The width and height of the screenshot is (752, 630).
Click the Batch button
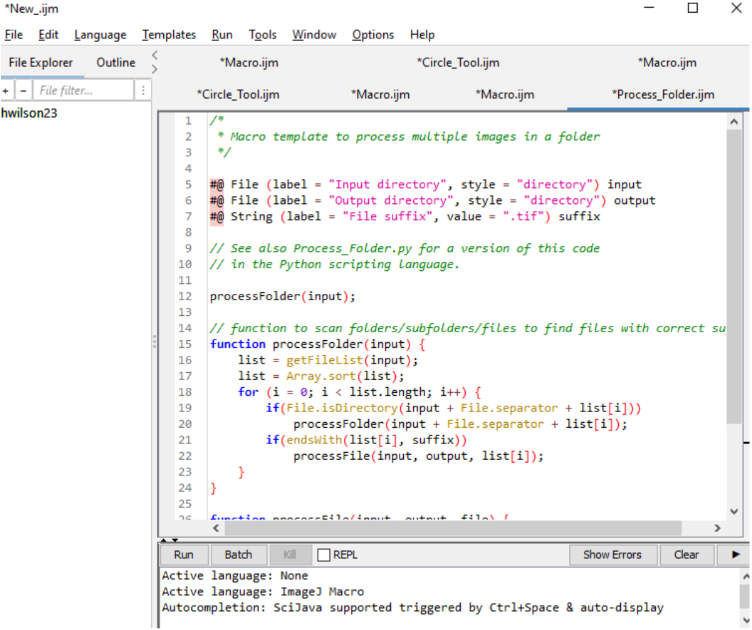(238, 555)
